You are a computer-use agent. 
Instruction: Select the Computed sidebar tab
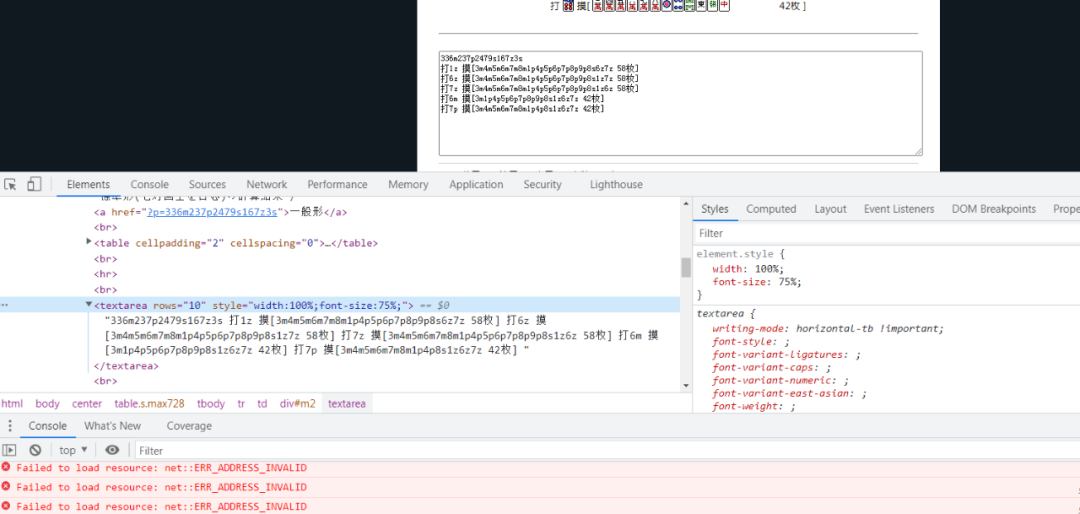pos(771,209)
